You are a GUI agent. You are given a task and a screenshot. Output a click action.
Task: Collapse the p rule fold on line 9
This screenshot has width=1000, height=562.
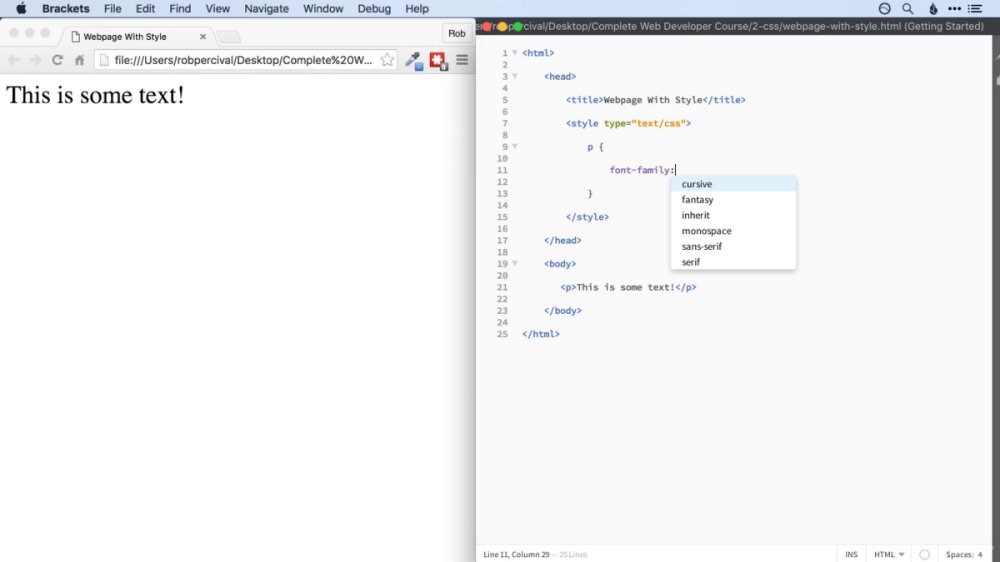pos(515,147)
